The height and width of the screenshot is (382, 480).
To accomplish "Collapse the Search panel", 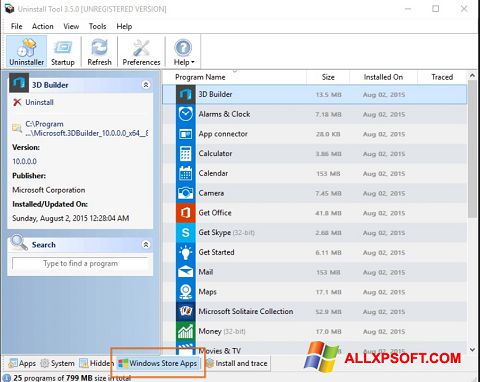I will (x=146, y=244).
